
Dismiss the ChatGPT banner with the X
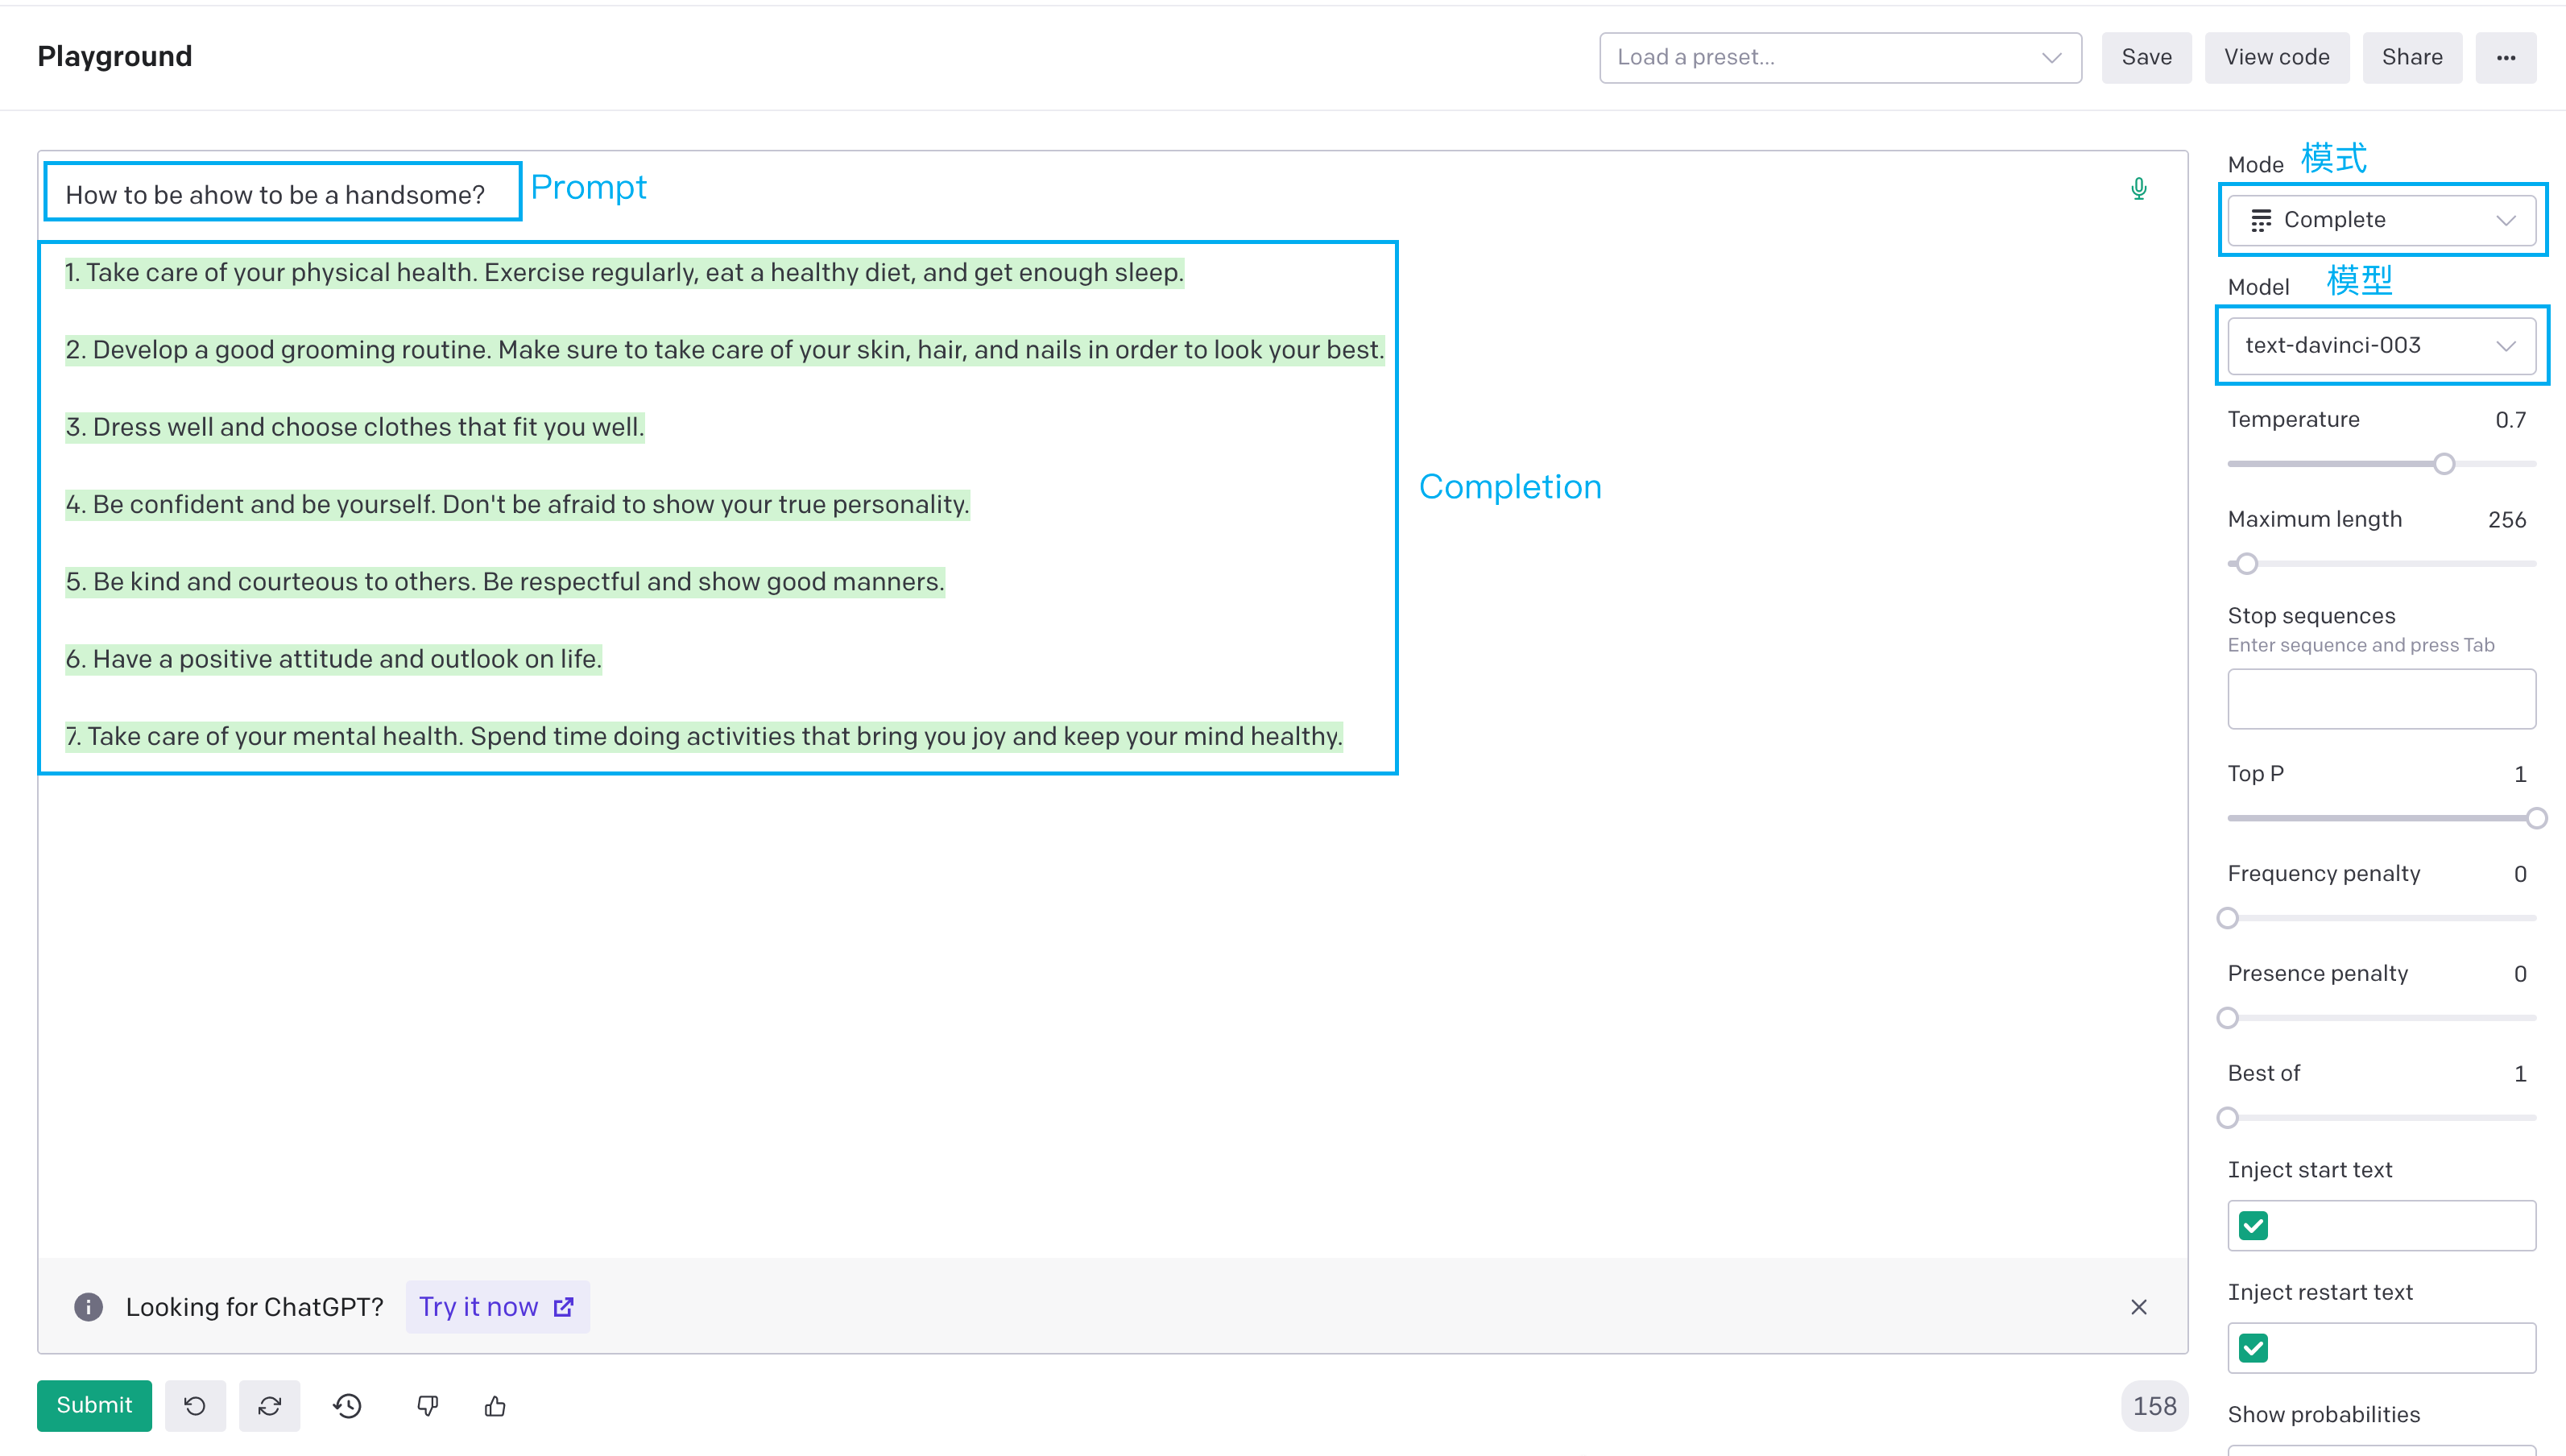pyautogui.click(x=2138, y=1306)
